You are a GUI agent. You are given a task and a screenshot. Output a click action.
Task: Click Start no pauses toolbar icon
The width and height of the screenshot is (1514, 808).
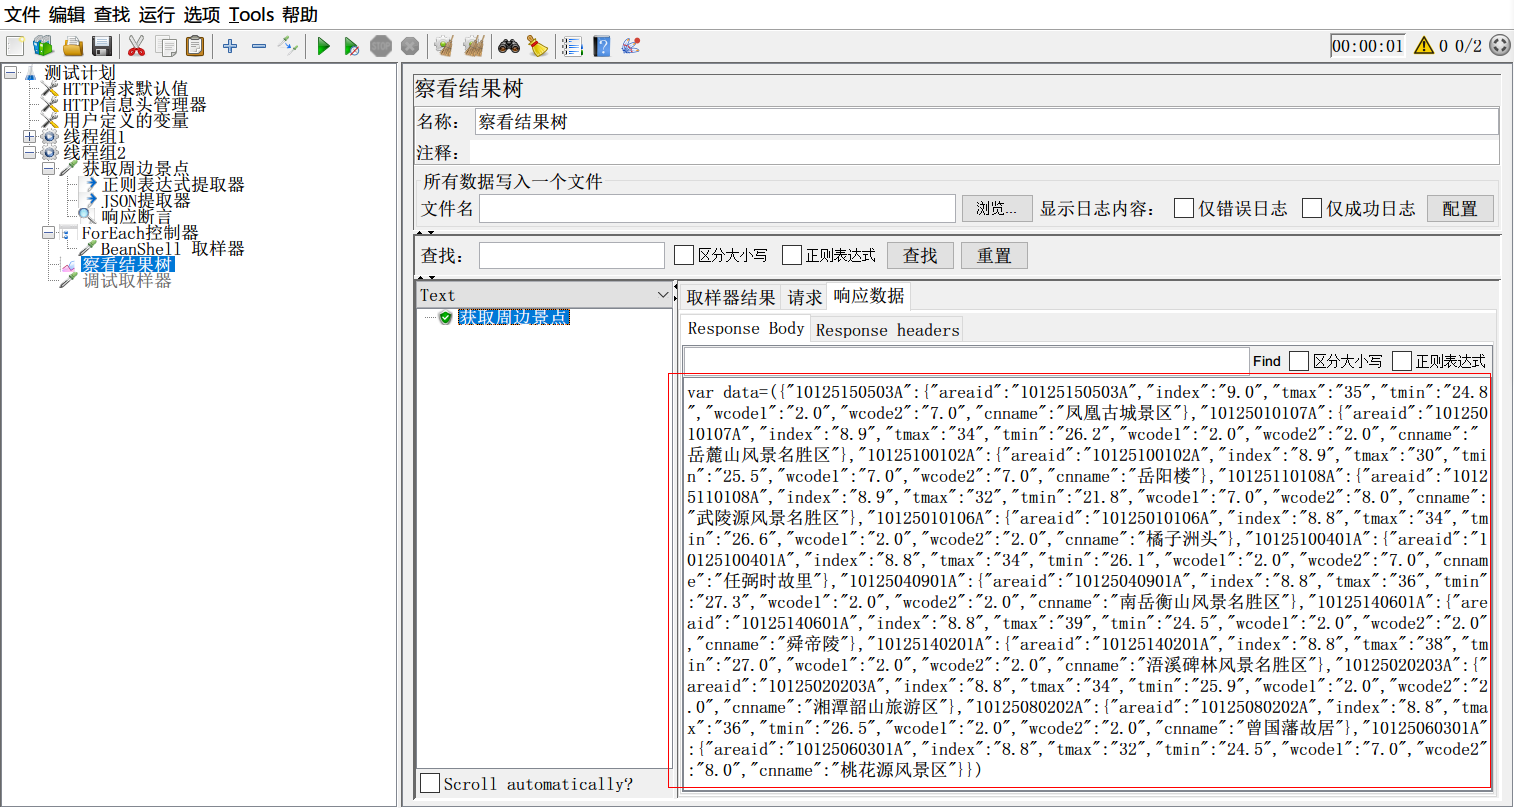click(x=351, y=46)
